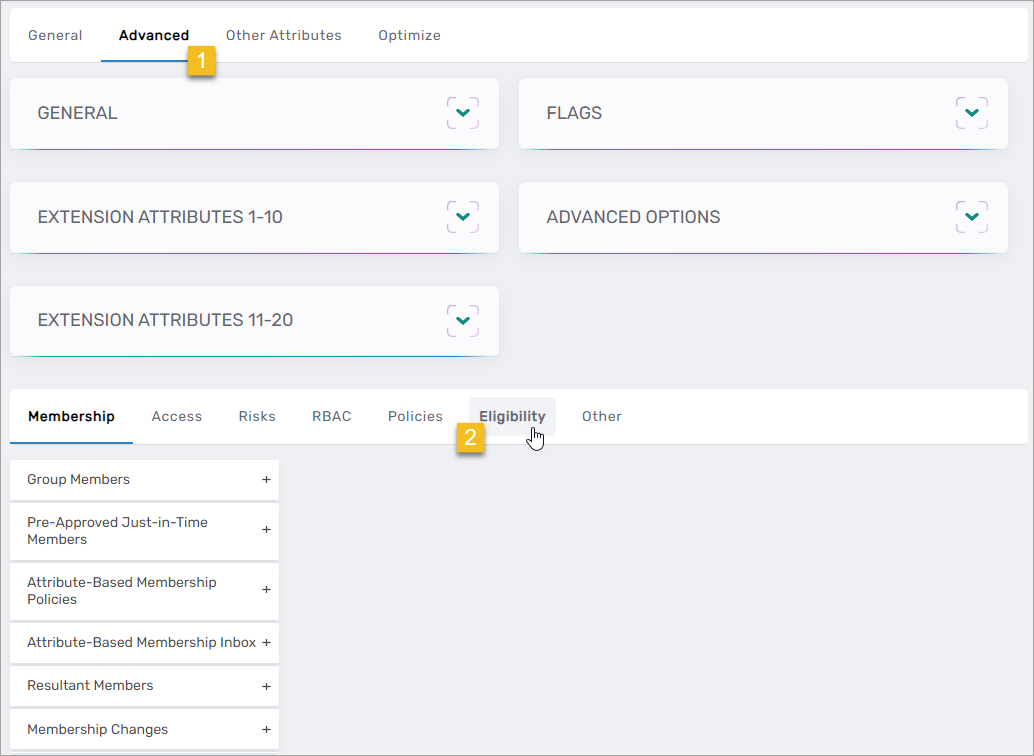Open the Other Attributes tab
Image resolution: width=1034 pixels, height=756 pixels.
[283, 35]
